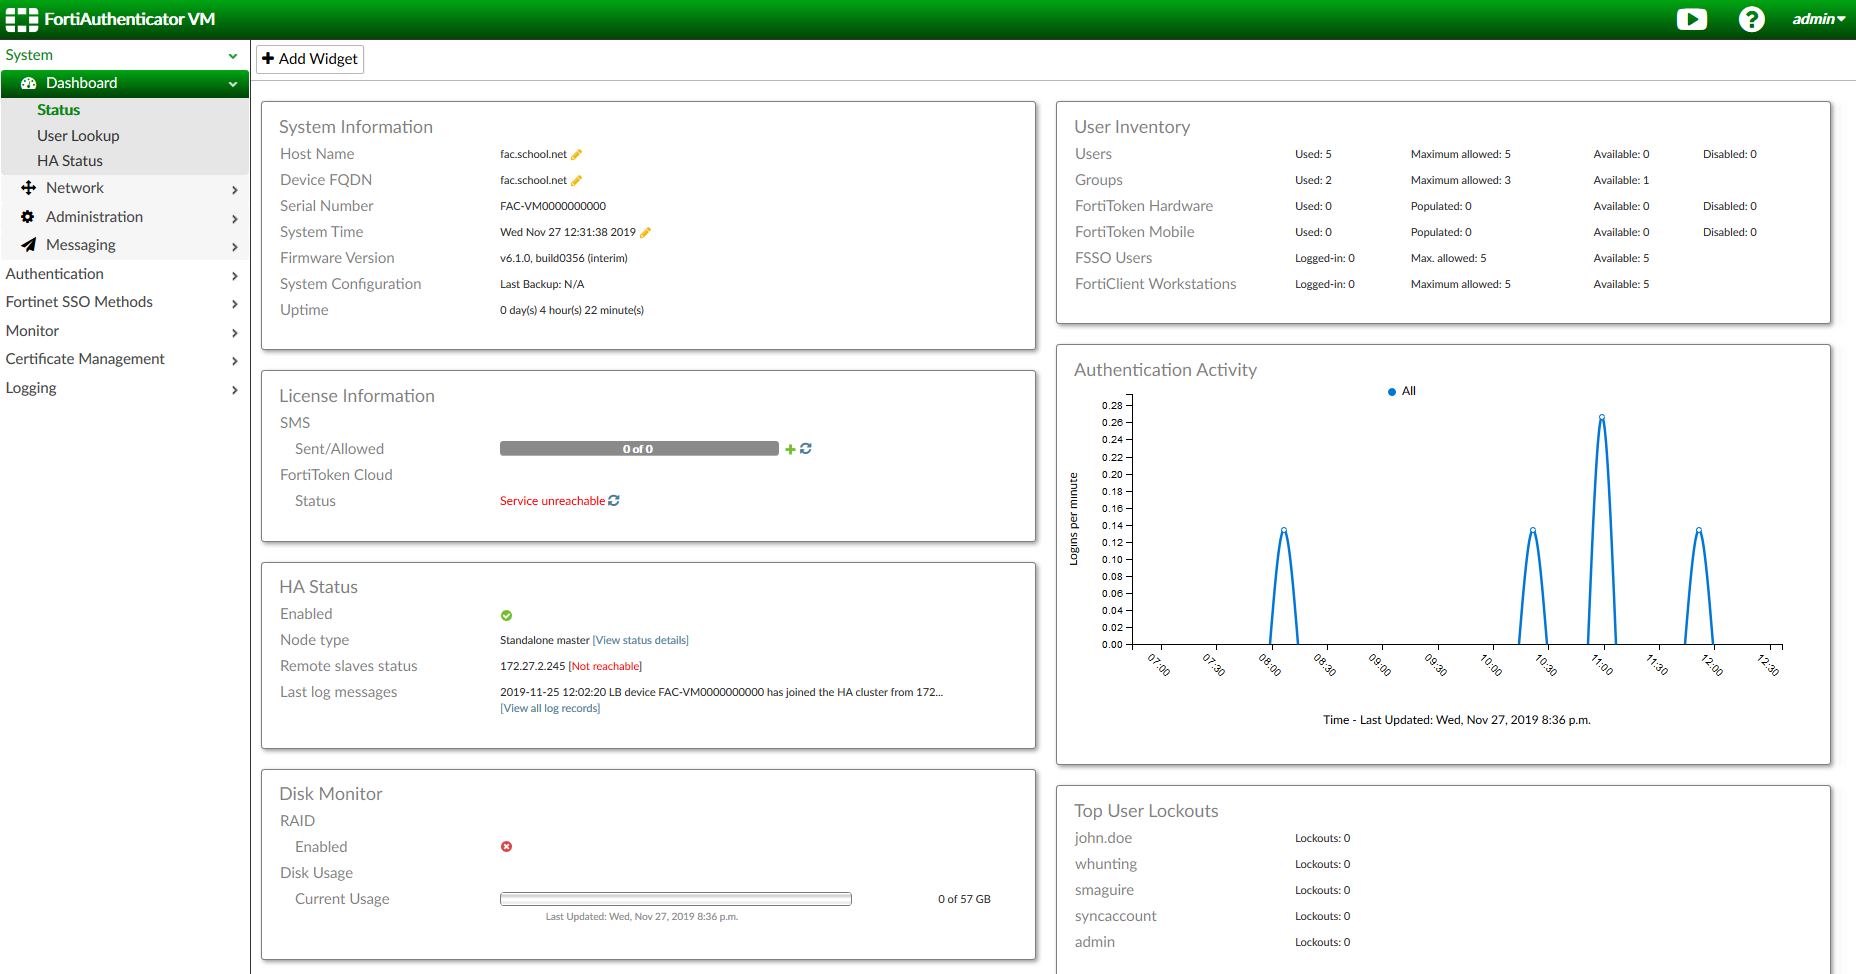
Task: Open Messaging via its paper plane icon
Action: 27,244
